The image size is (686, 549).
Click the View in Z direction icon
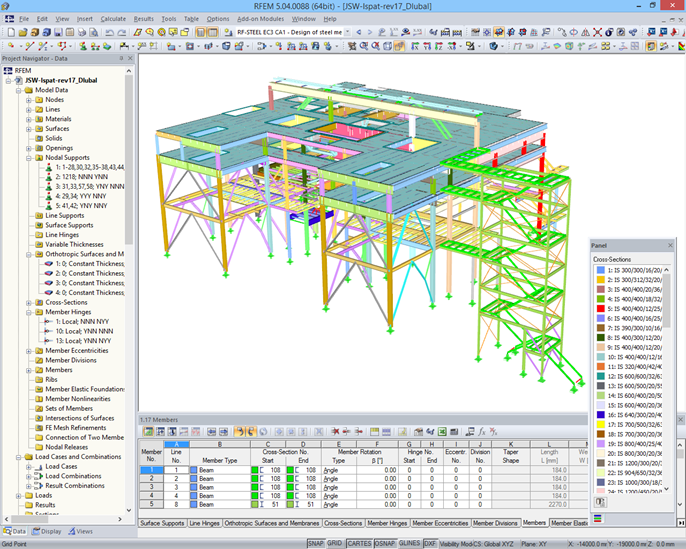coord(438,46)
